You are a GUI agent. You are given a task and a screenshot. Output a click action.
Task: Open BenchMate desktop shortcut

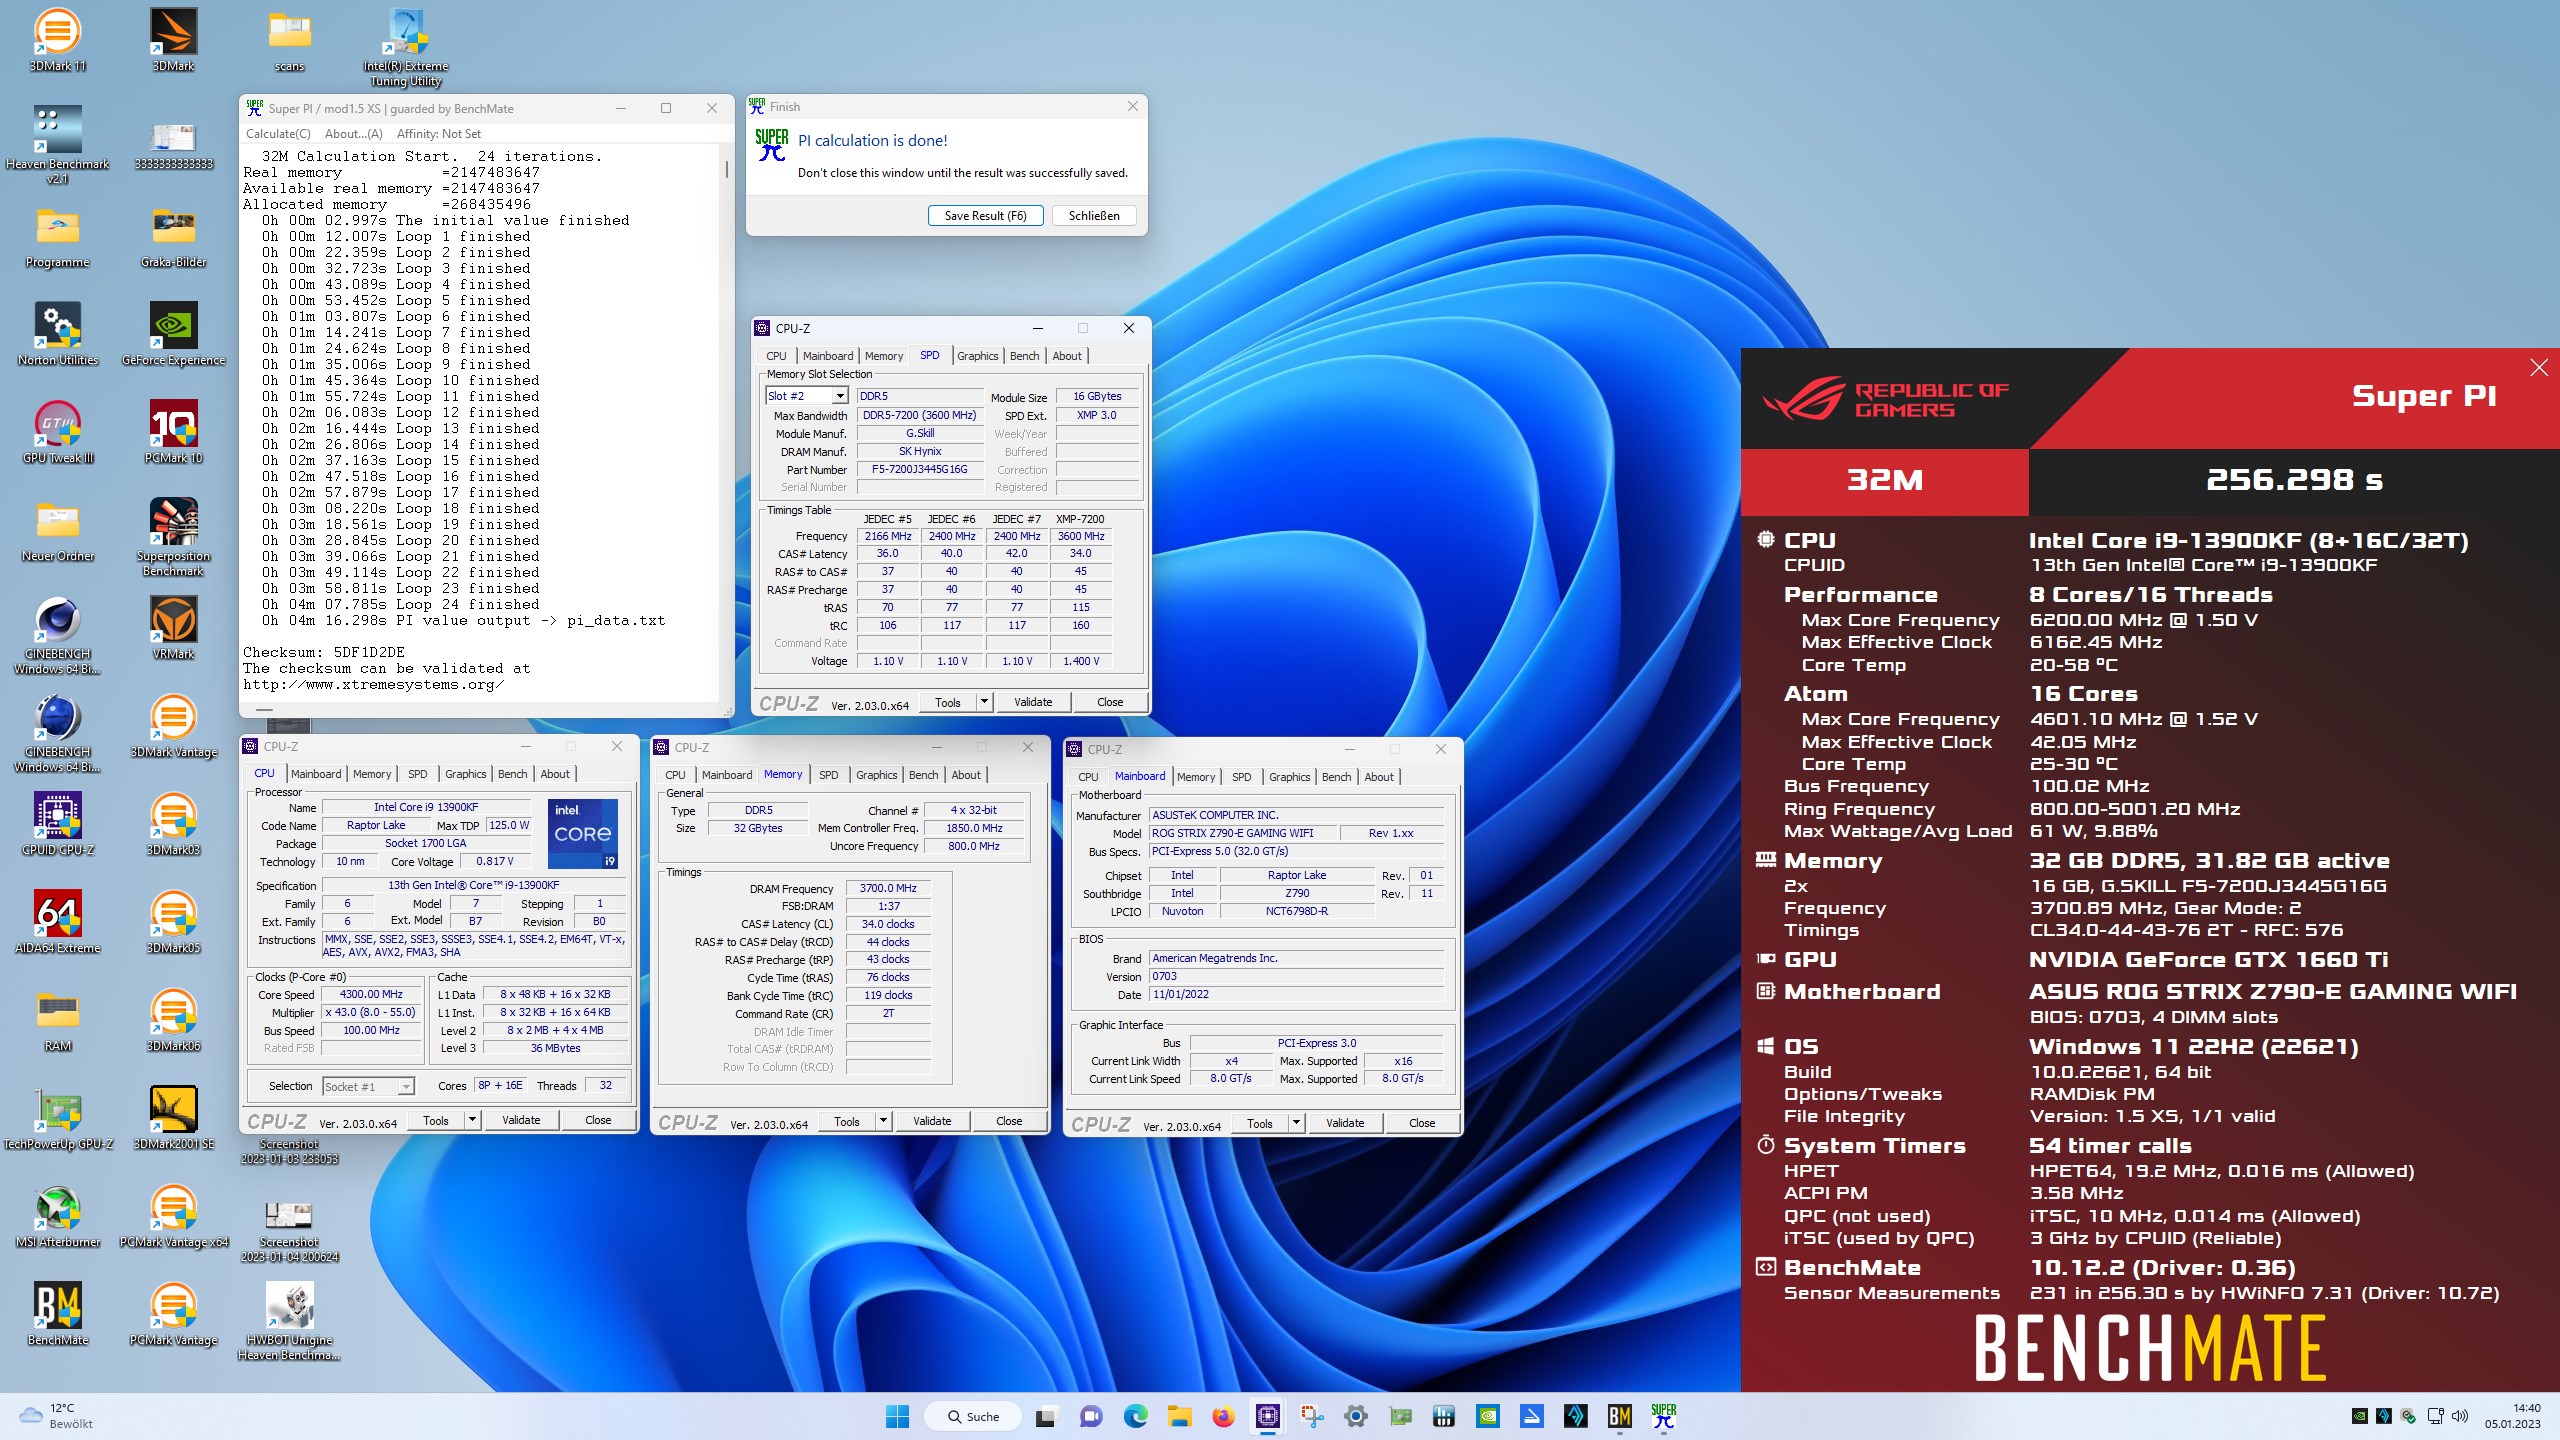(58, 1314)
